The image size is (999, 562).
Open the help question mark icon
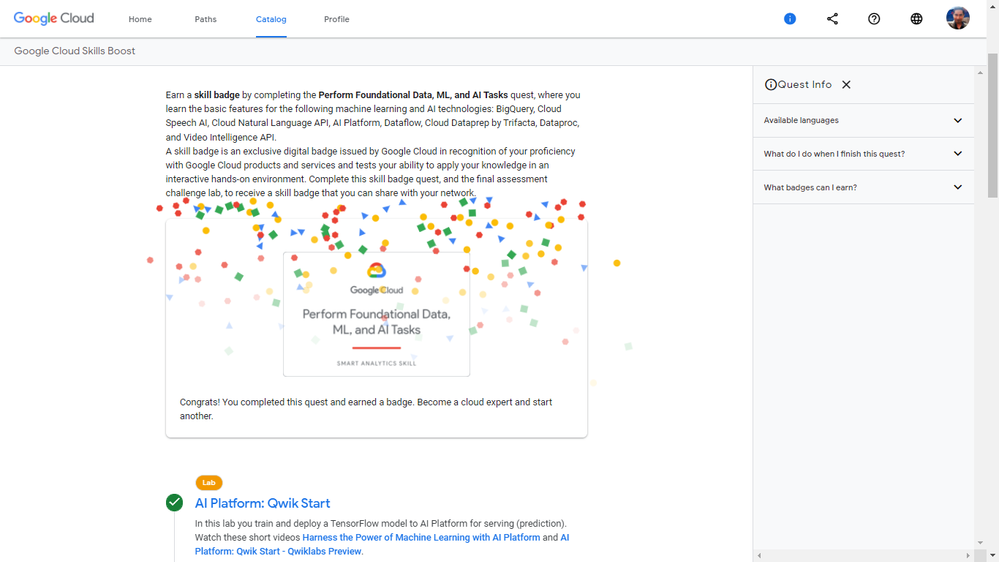click(874, 19)
